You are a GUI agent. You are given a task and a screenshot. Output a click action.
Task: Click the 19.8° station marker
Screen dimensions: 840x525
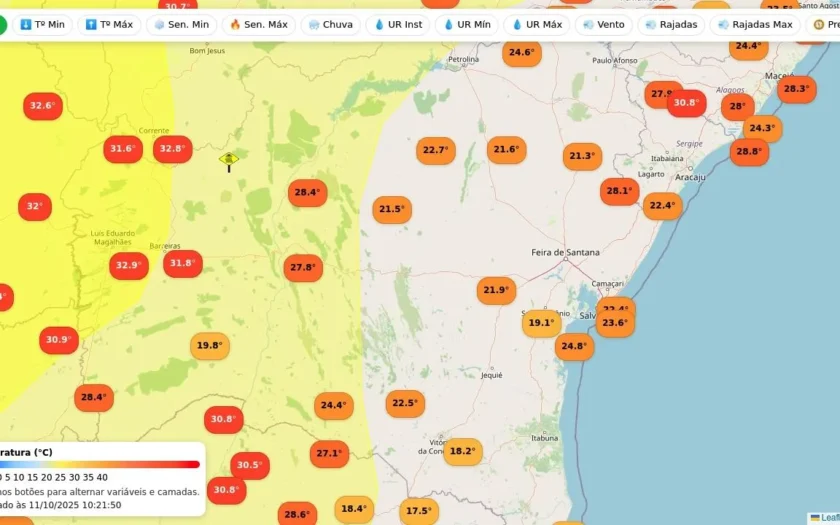pos(210,346)
